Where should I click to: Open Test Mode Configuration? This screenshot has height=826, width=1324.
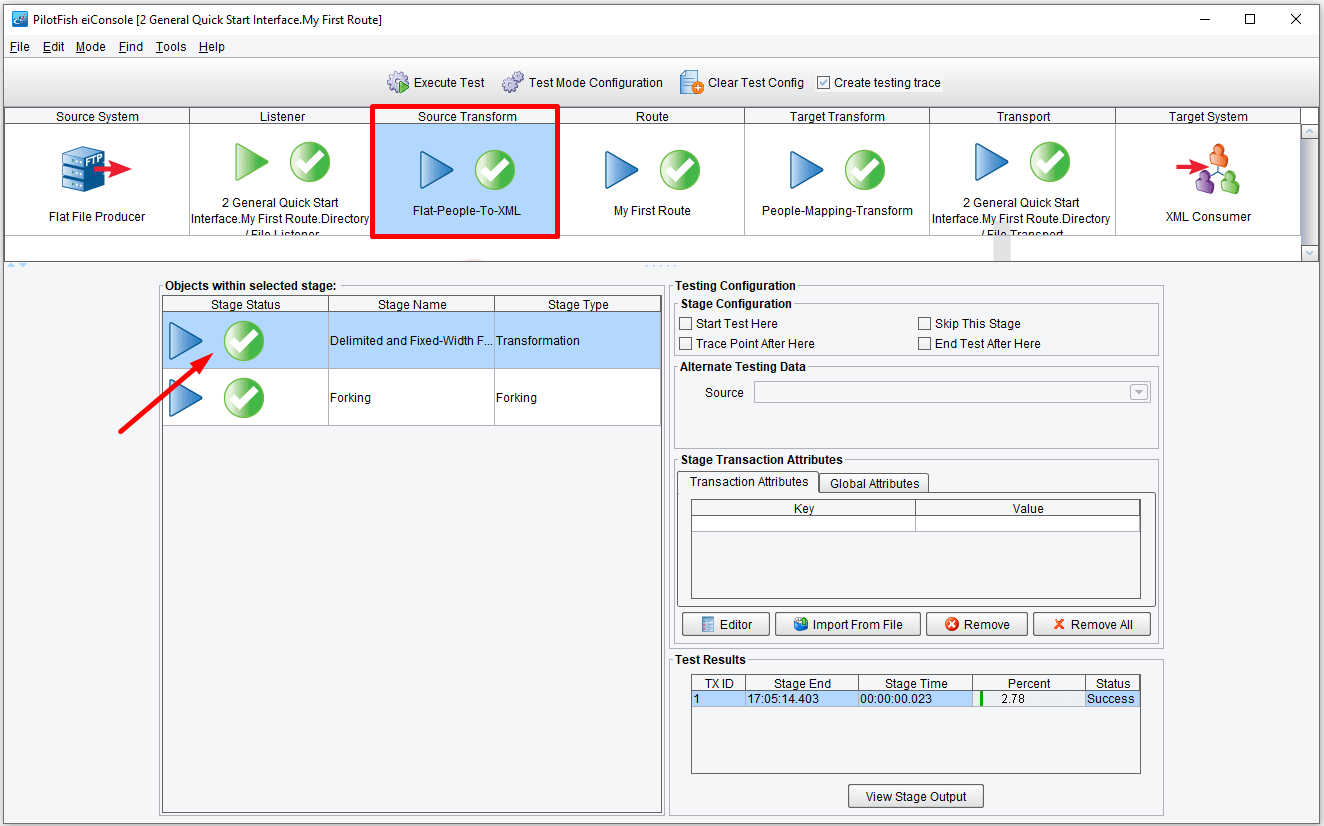point(582,82)
